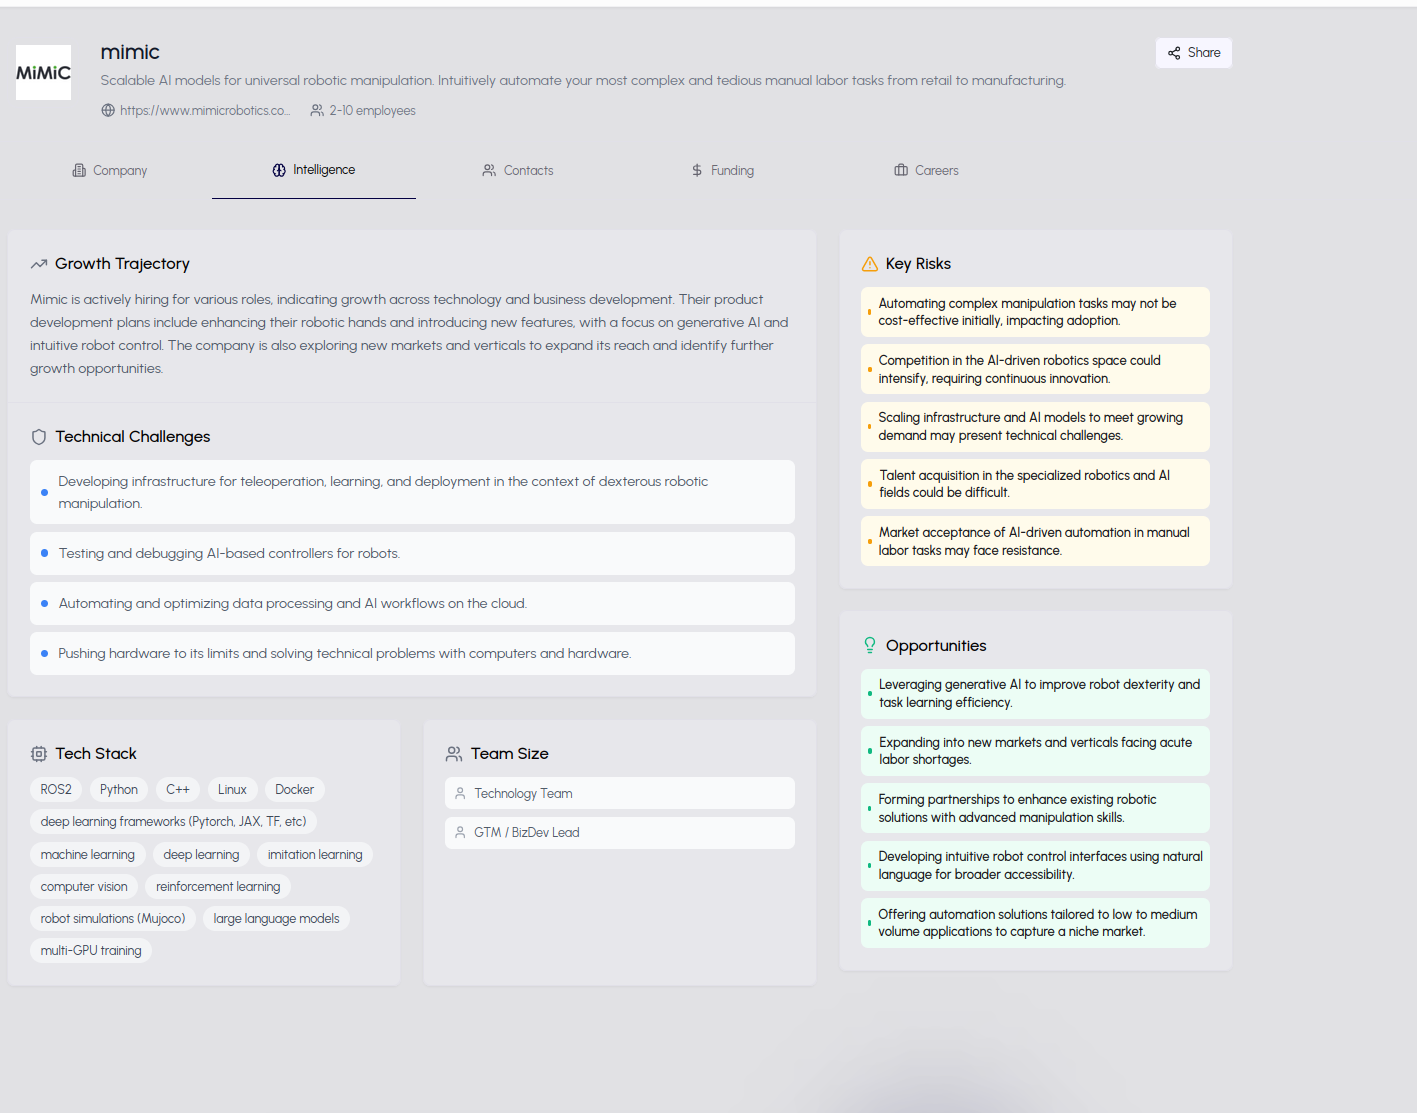Click the share icon in Share button
This screenshot has width=1417, height=1113.
[x=1174, y=53]
